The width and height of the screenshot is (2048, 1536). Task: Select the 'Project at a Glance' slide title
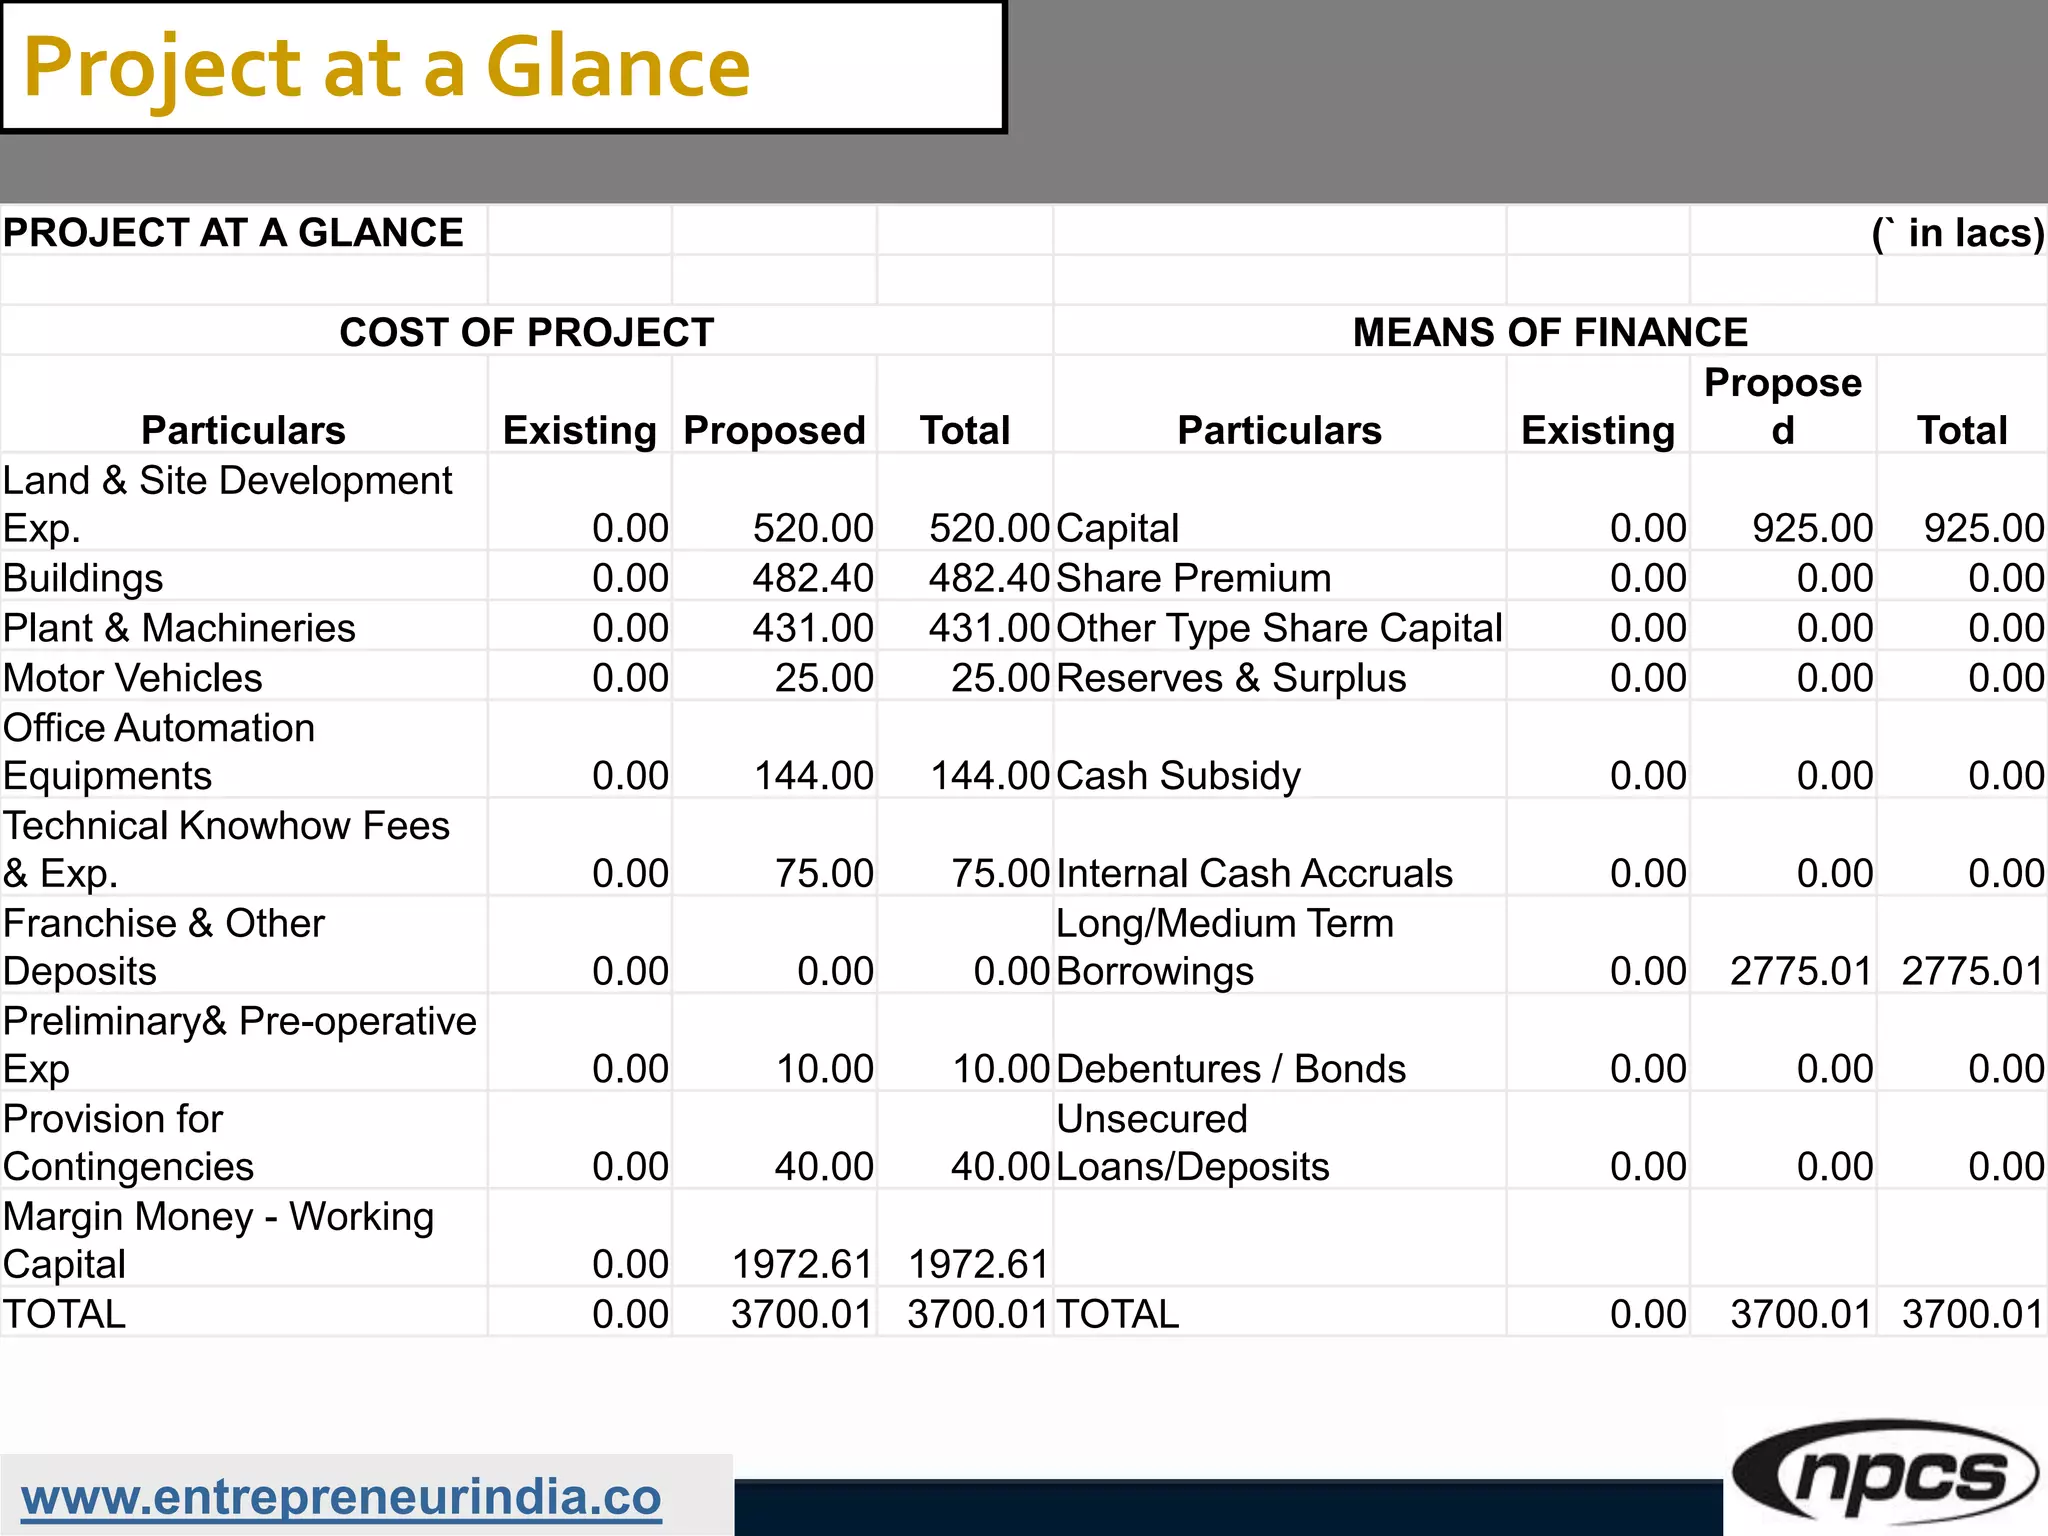tap(387, 68)
